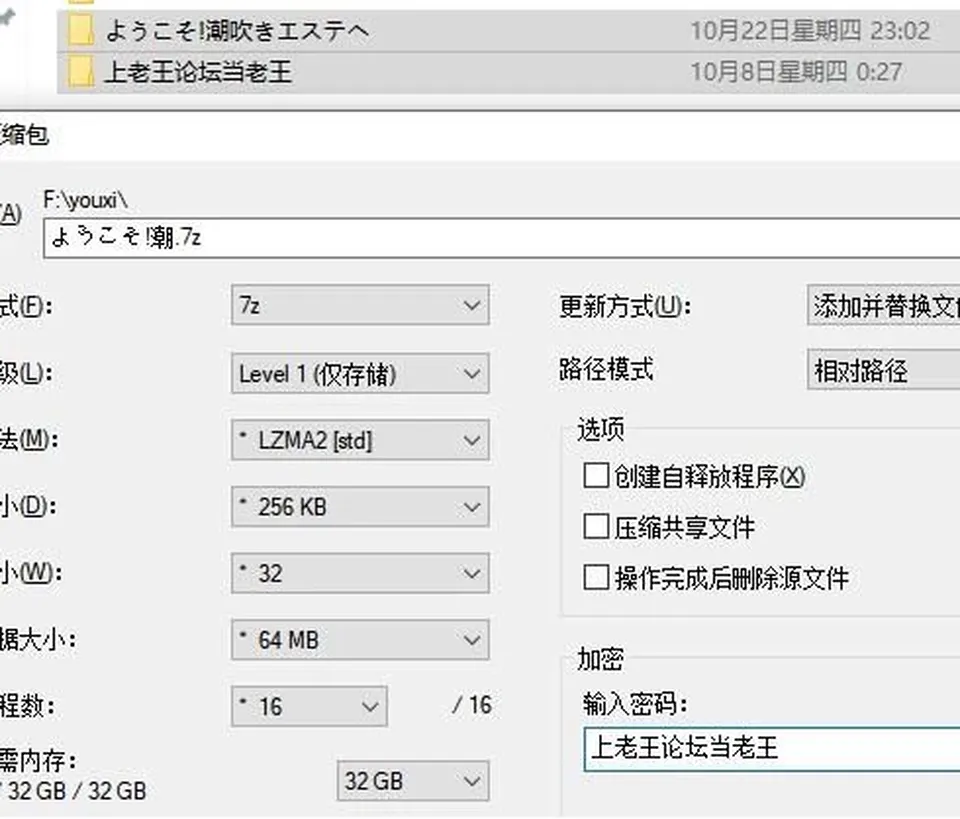
Task: Click the 路径模式 label
Action: point(606,370)
